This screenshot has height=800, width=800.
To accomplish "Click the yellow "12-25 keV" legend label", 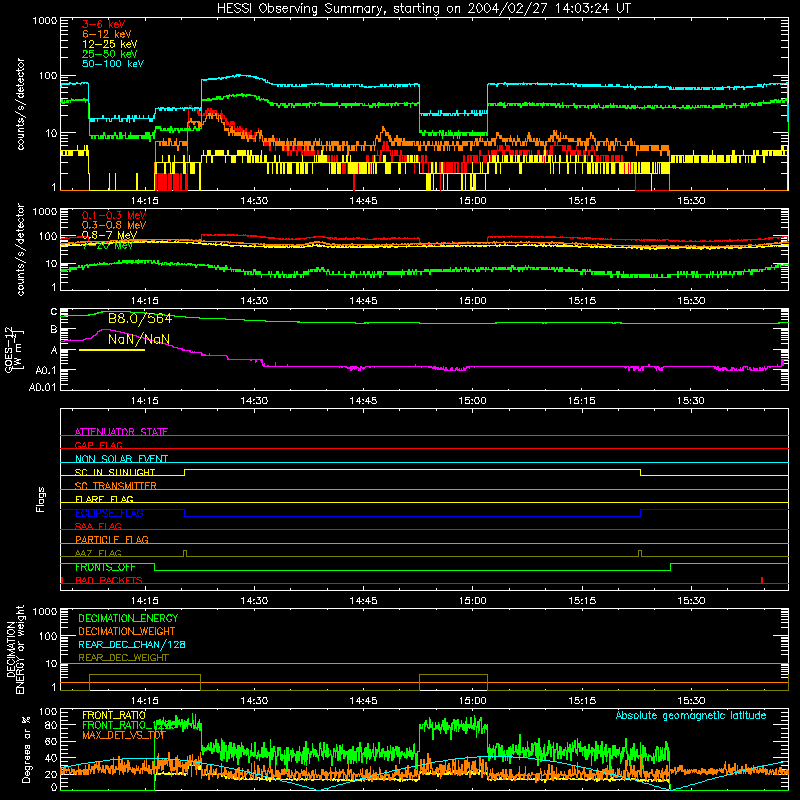I will (110, 44).
